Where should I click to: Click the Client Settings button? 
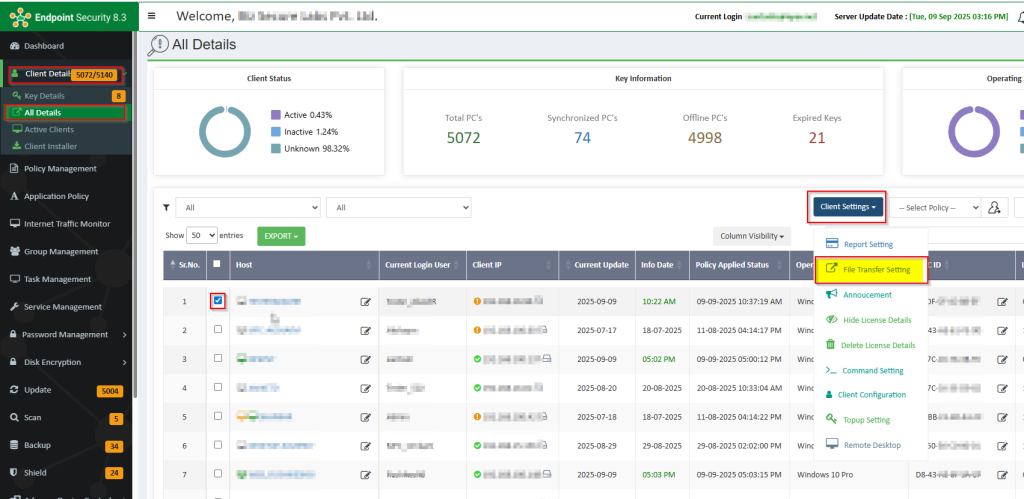point(848,207)
